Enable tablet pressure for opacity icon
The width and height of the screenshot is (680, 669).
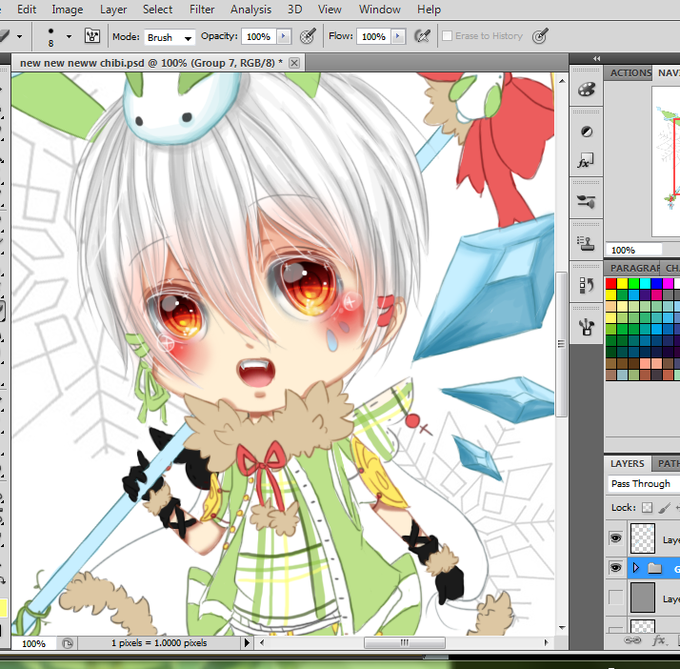click(307, 36)
